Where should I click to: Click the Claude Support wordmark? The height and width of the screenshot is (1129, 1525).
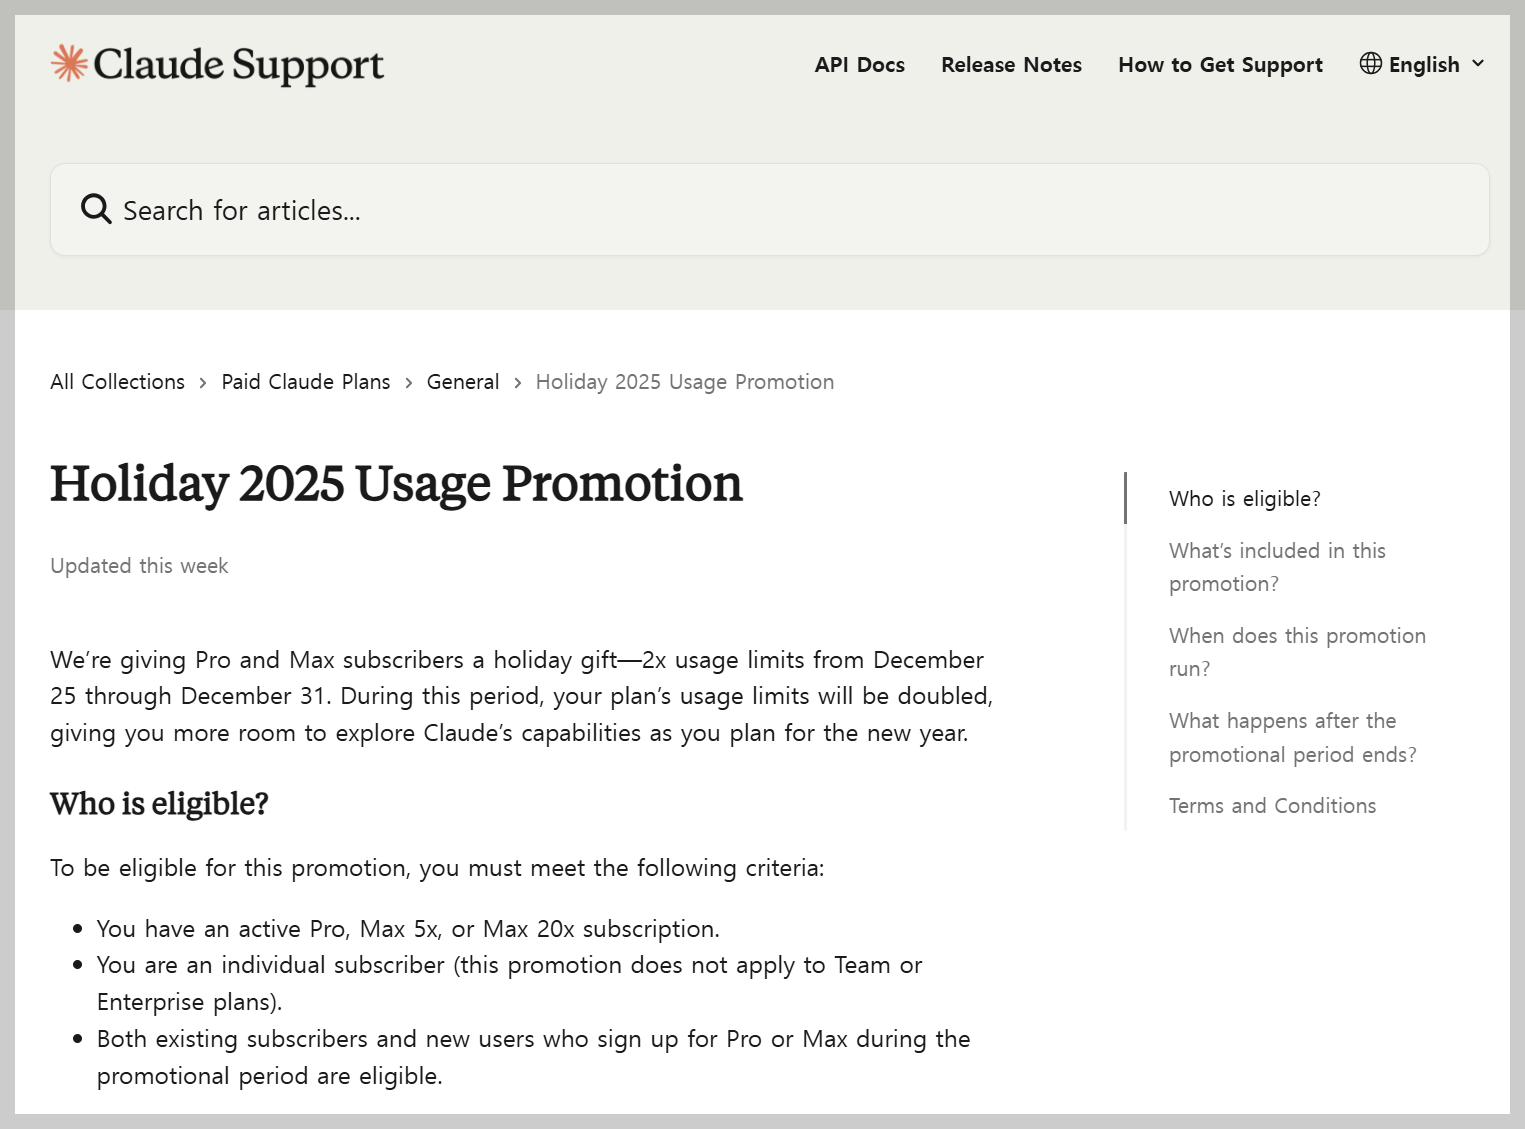(238, 65)
